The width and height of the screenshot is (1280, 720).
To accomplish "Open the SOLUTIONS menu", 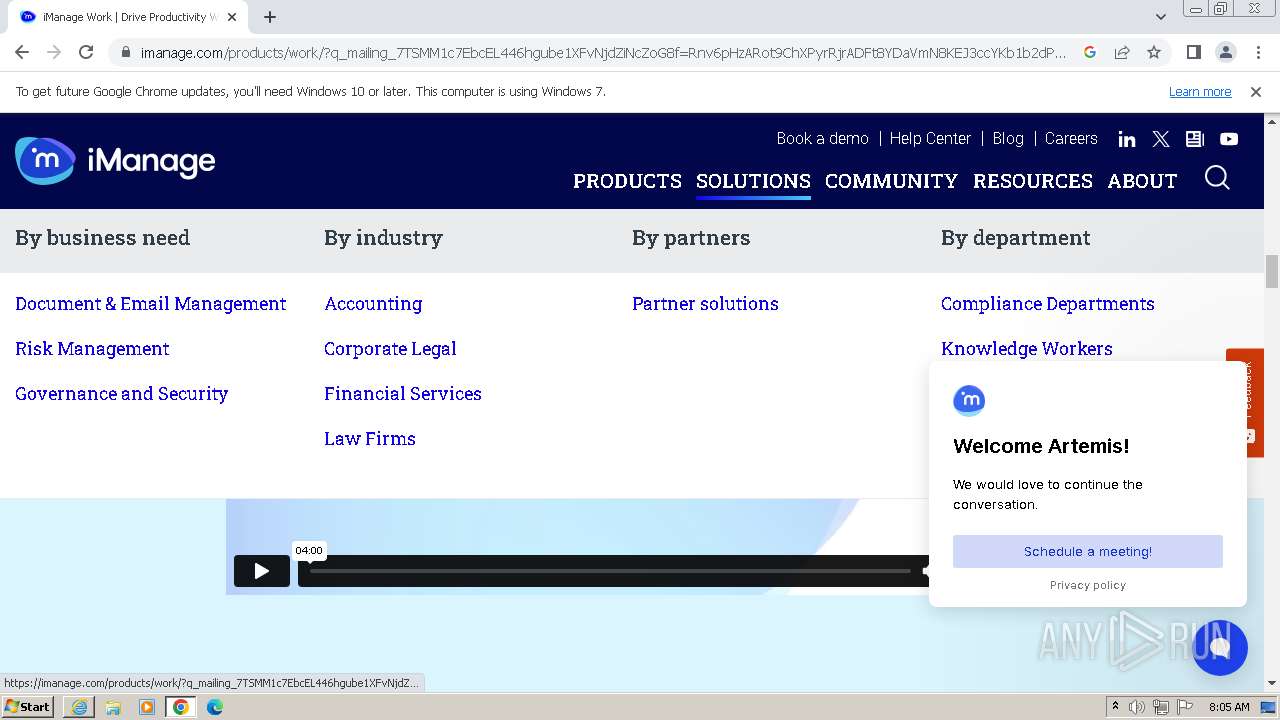I will [x=753, y=181].
